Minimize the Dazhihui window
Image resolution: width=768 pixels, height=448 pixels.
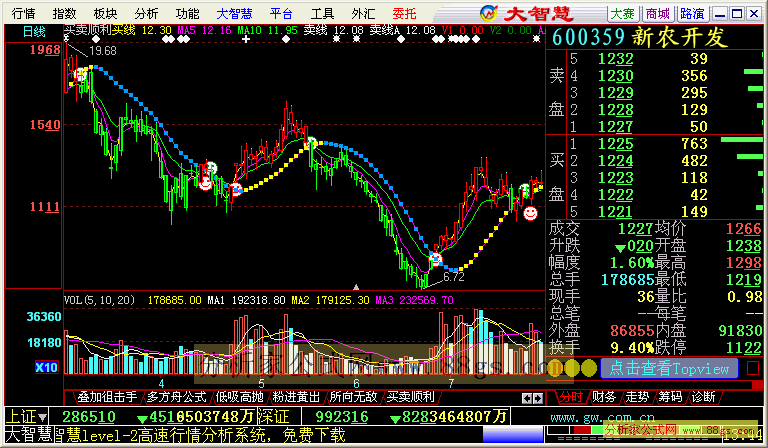720,14
